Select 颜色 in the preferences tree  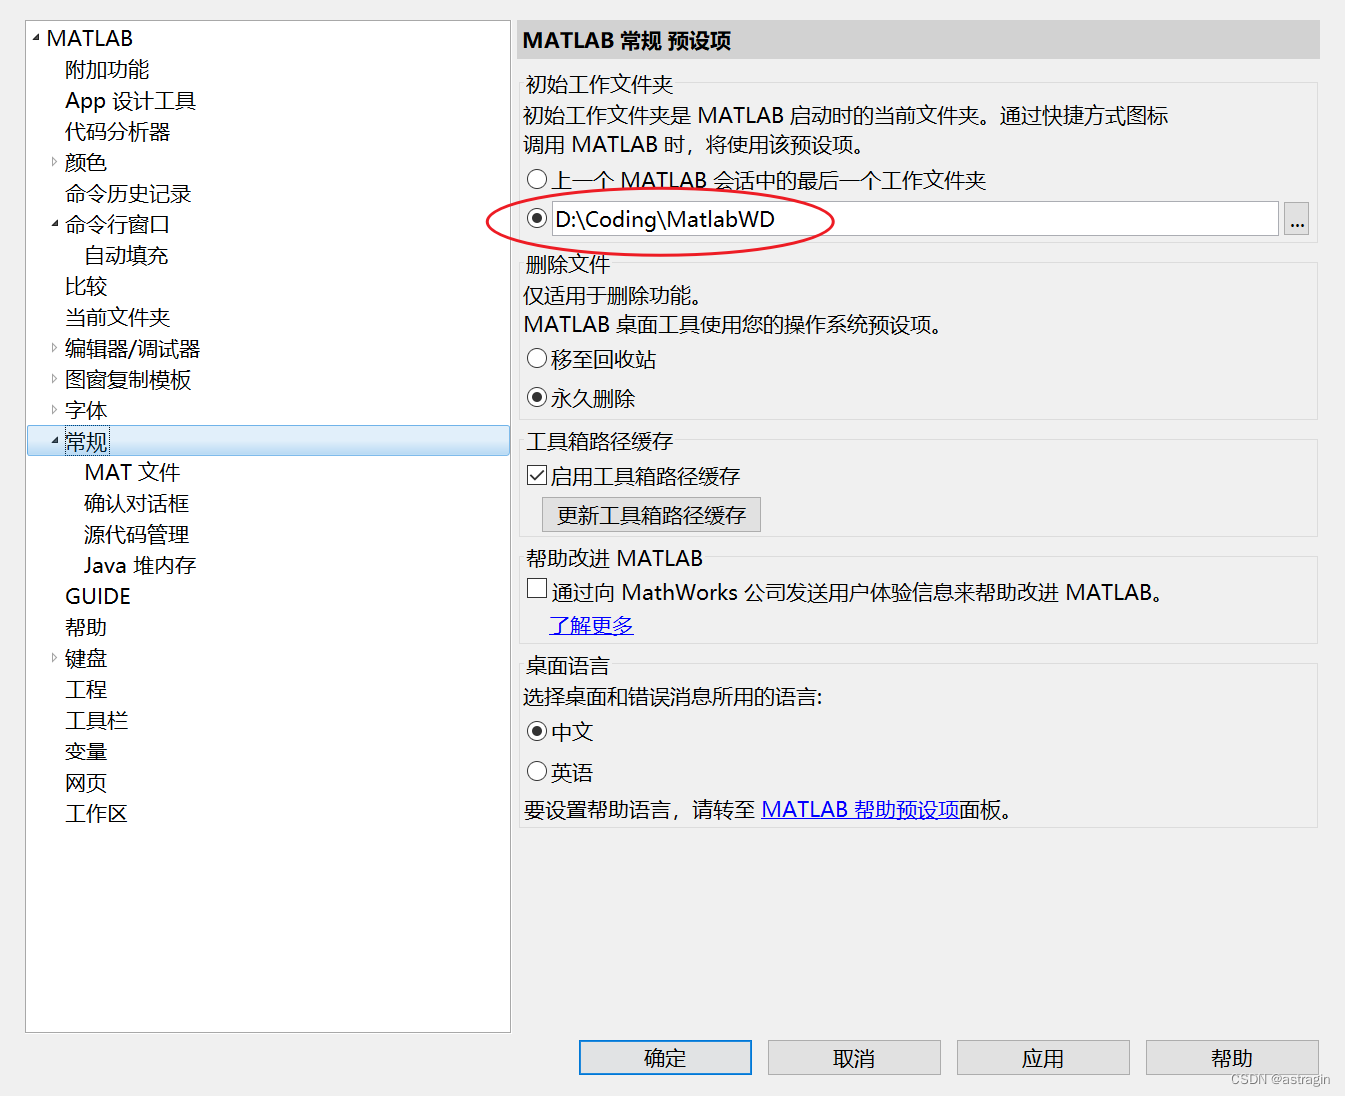coord(85,162)
